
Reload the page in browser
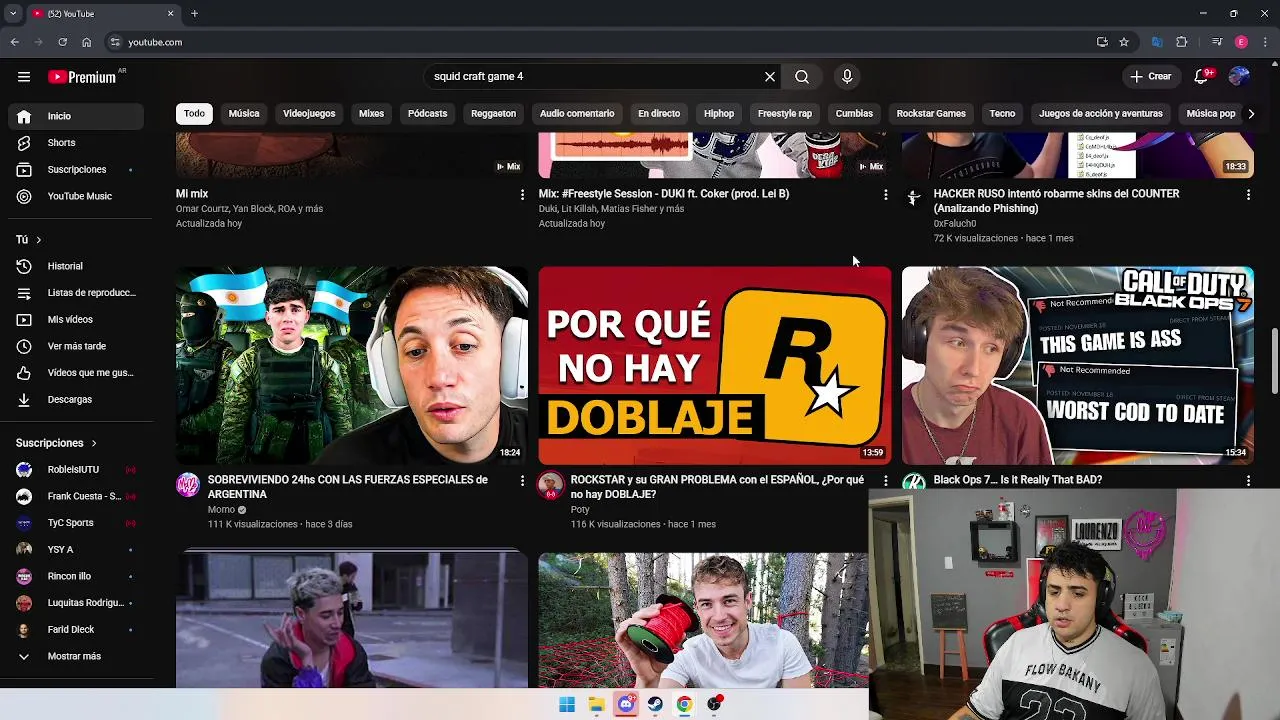point(62,42)
